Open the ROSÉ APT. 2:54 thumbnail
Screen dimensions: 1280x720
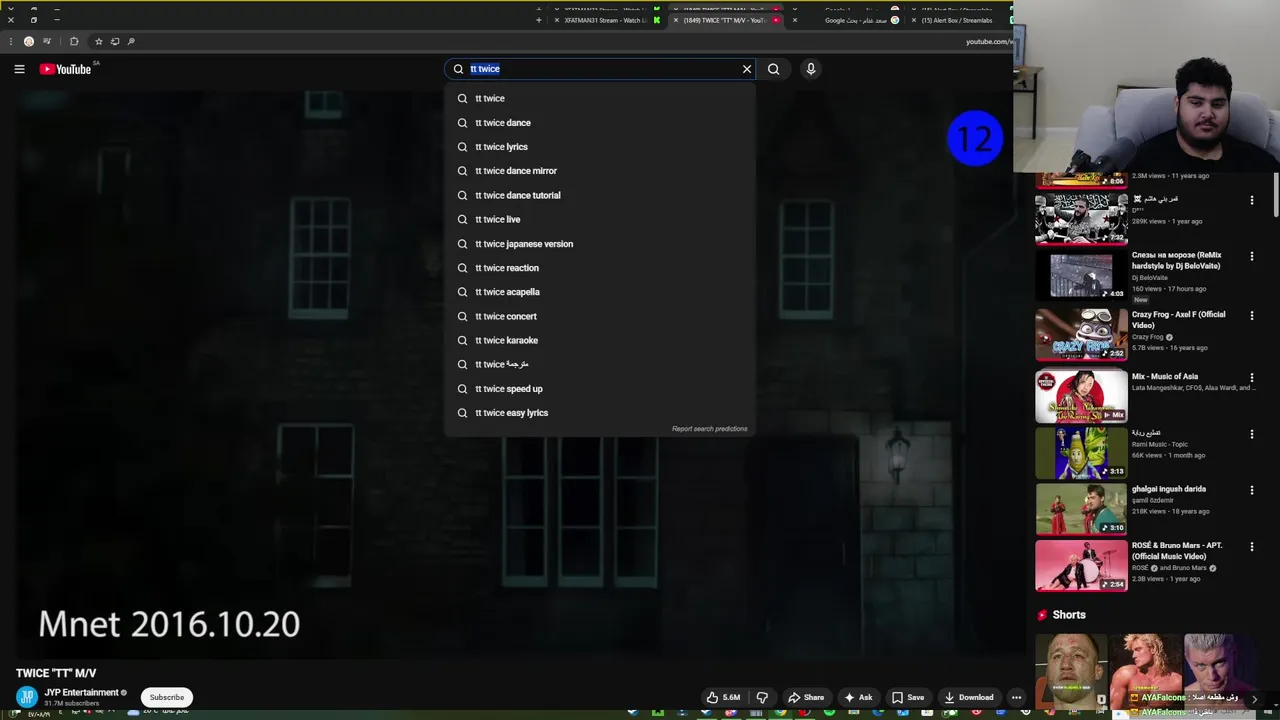pyautogui.click(x=1081, y=565)
